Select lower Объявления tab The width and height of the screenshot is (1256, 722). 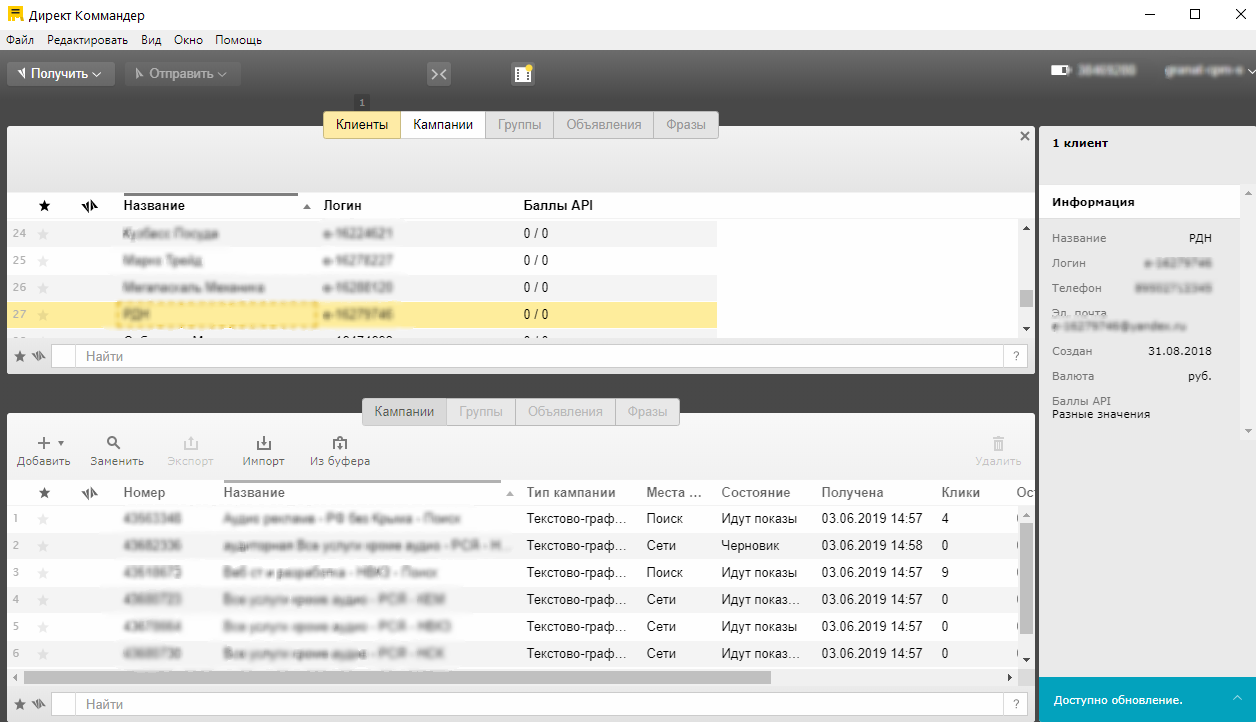pos(565,411)
